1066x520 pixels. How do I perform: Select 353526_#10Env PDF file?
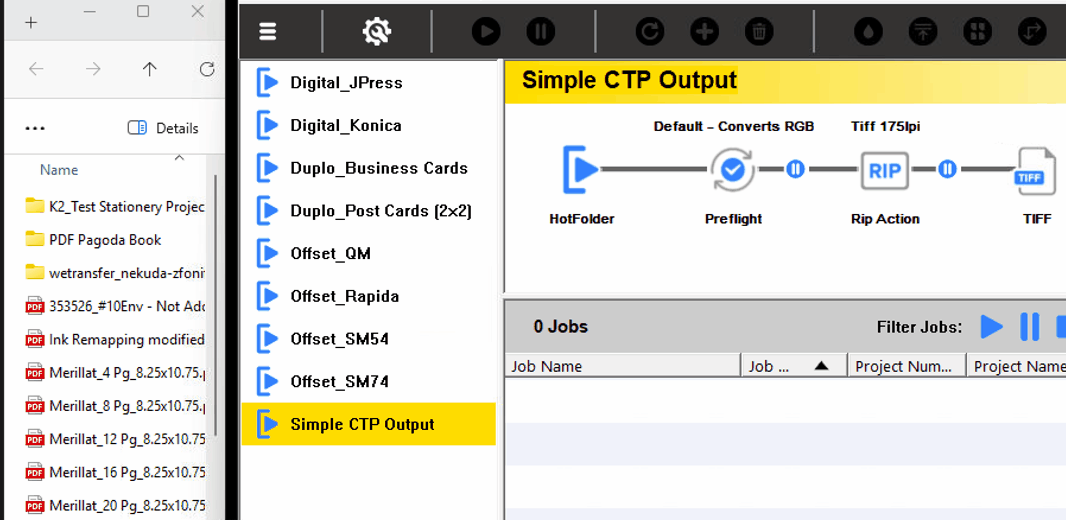[115, 307]
